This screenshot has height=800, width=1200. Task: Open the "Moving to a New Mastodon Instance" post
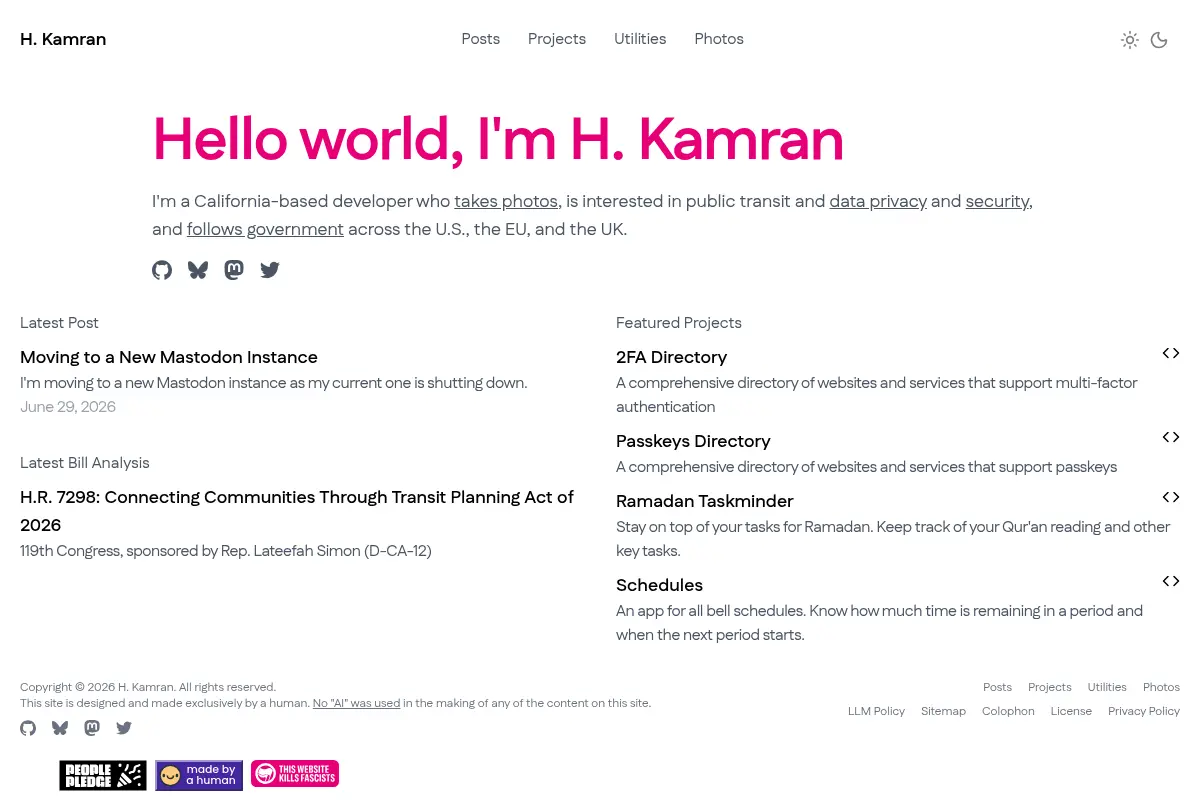point(169,357)
